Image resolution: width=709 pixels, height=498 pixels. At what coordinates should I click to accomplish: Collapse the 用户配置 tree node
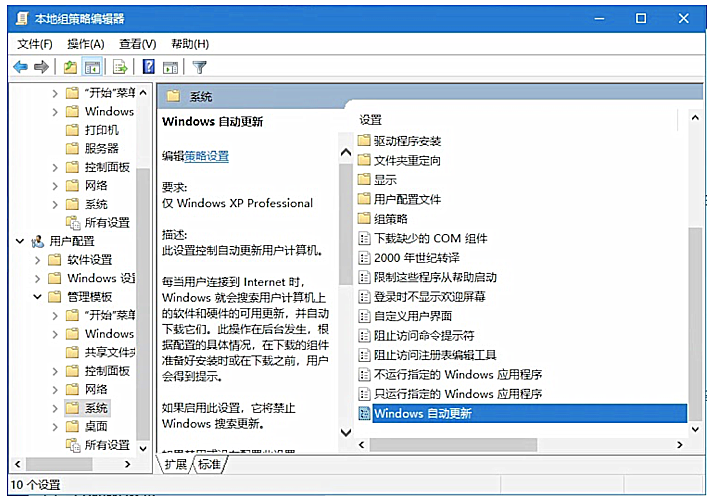(x=22, y=241)
